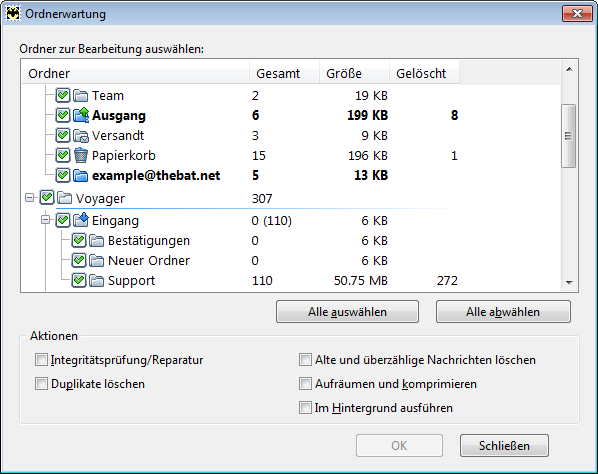The width and height of the screenshot is (598, 474).
Task: Click the Support folder icon
Action: pyautogui.click(x=96, y=281)
